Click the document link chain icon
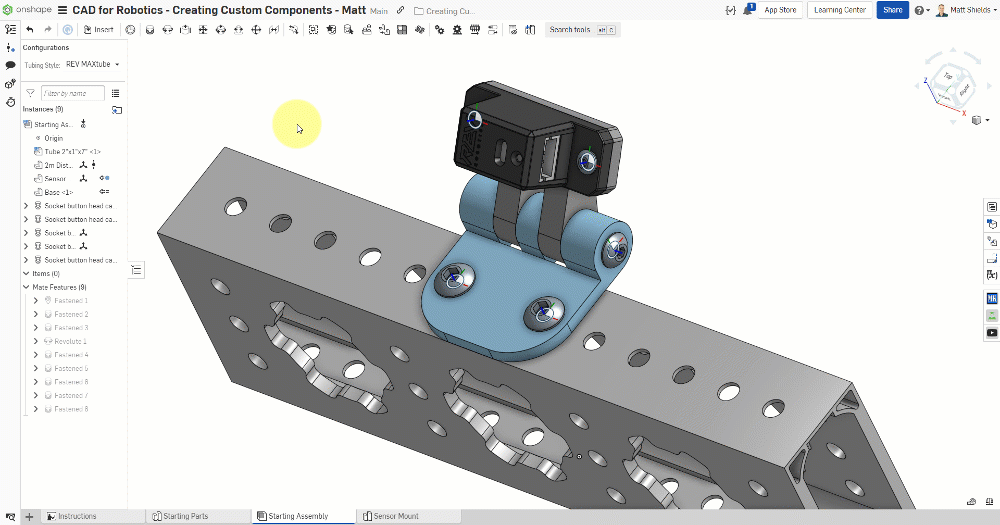This screenshot has width=1000, height=525. tap(401, 10)
